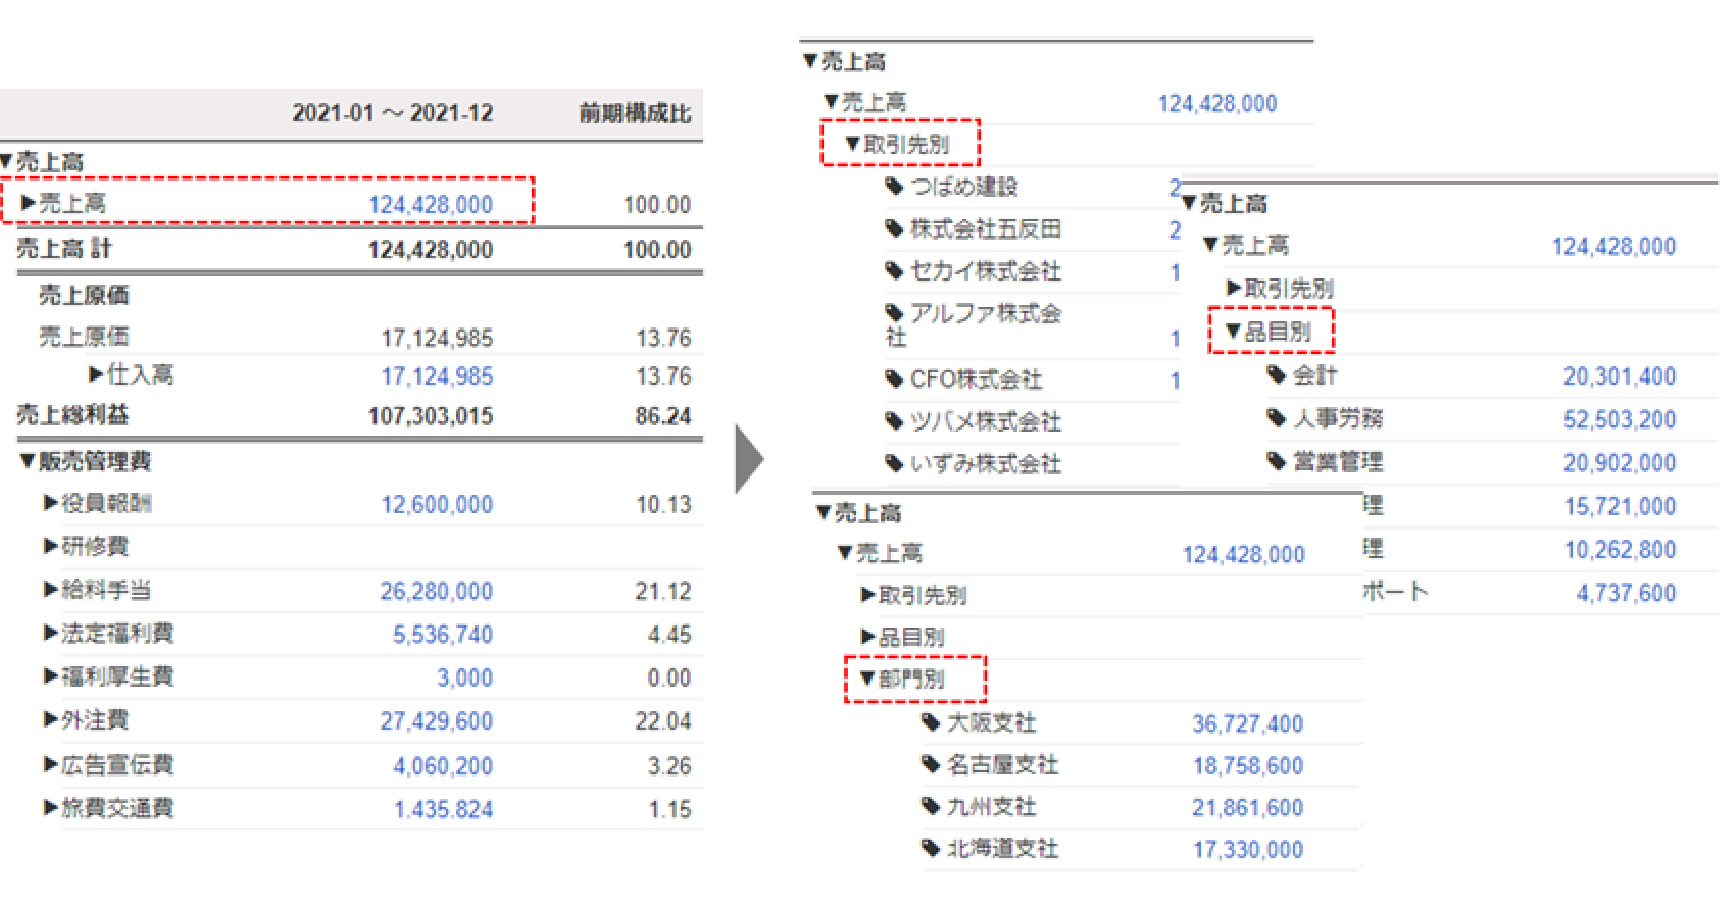Select the tag icon next to 人事労務
1721x921 pixels.
tap(1276, 418)
